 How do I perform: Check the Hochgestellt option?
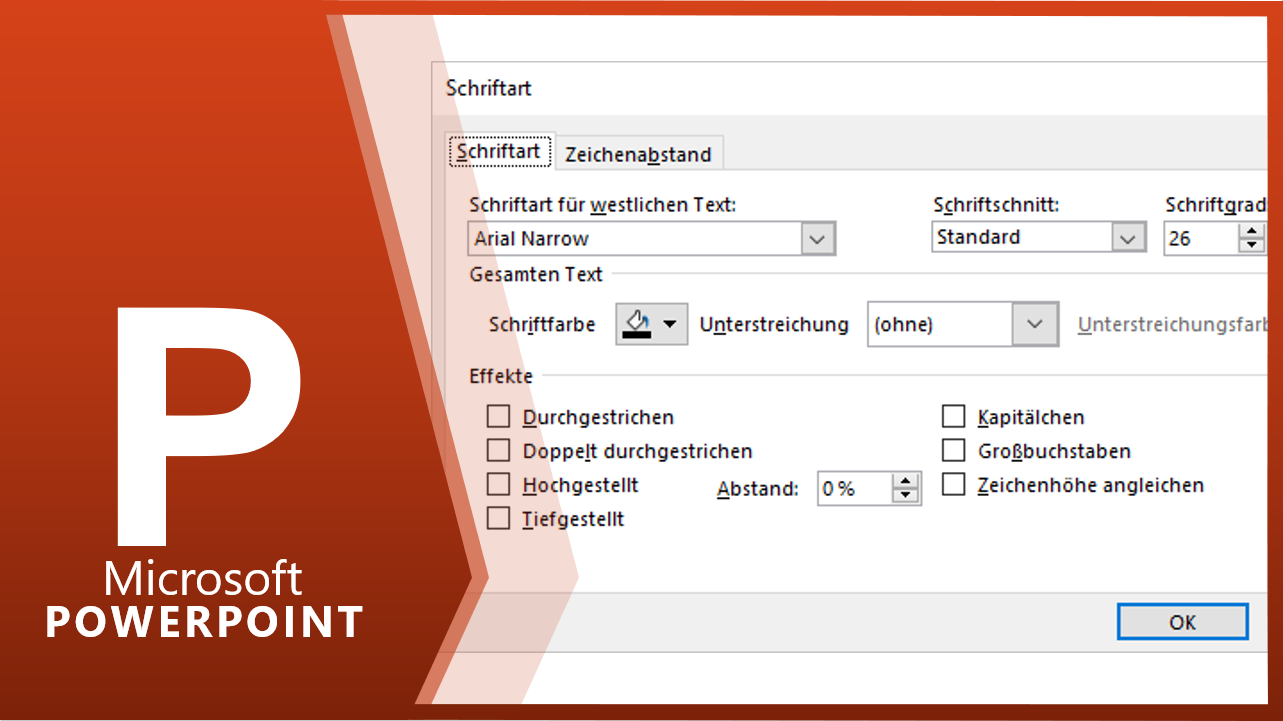click(x=498, y=484)
